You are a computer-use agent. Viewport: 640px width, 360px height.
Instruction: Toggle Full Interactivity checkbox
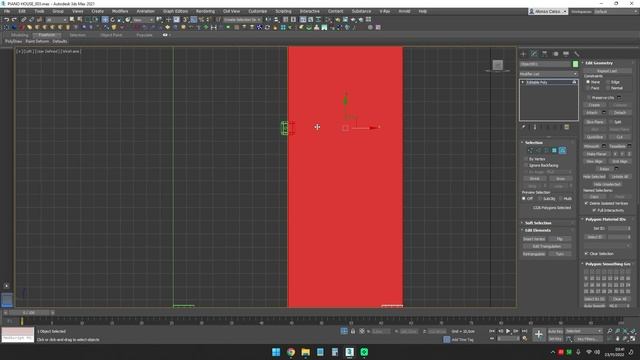pos(594,210)
